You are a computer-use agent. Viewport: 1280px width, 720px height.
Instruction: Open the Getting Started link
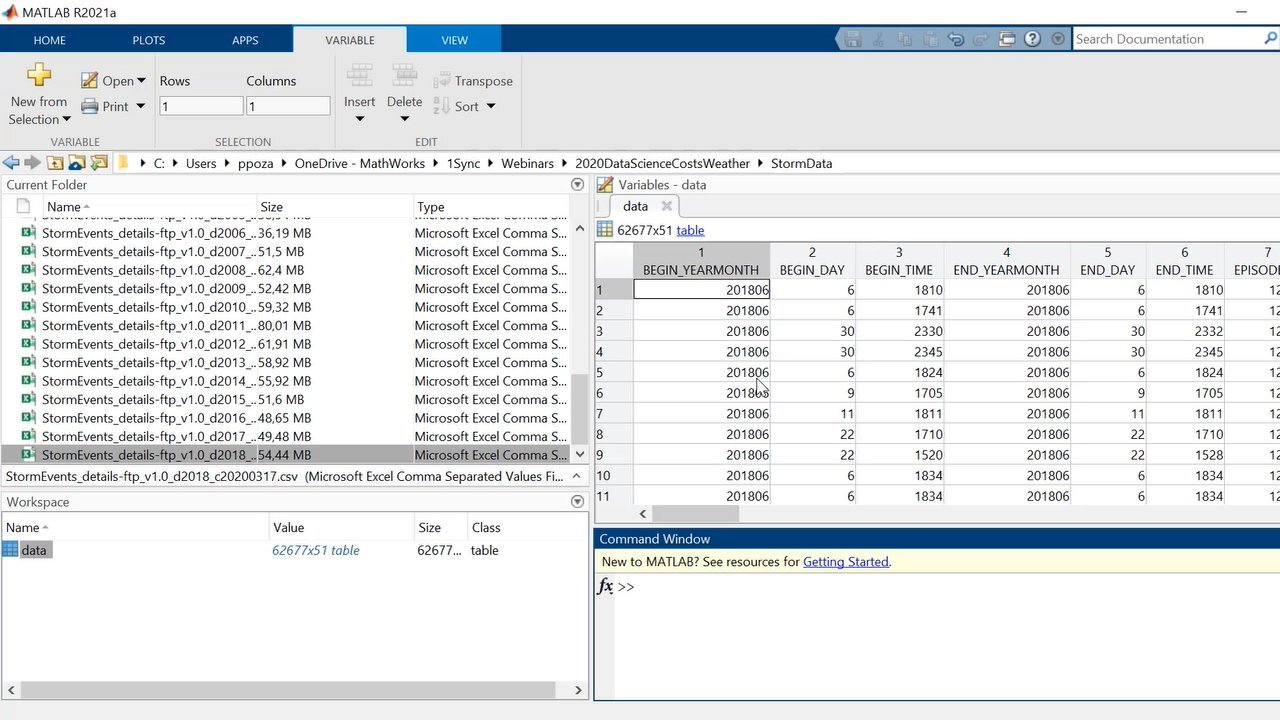coord(845,562)
